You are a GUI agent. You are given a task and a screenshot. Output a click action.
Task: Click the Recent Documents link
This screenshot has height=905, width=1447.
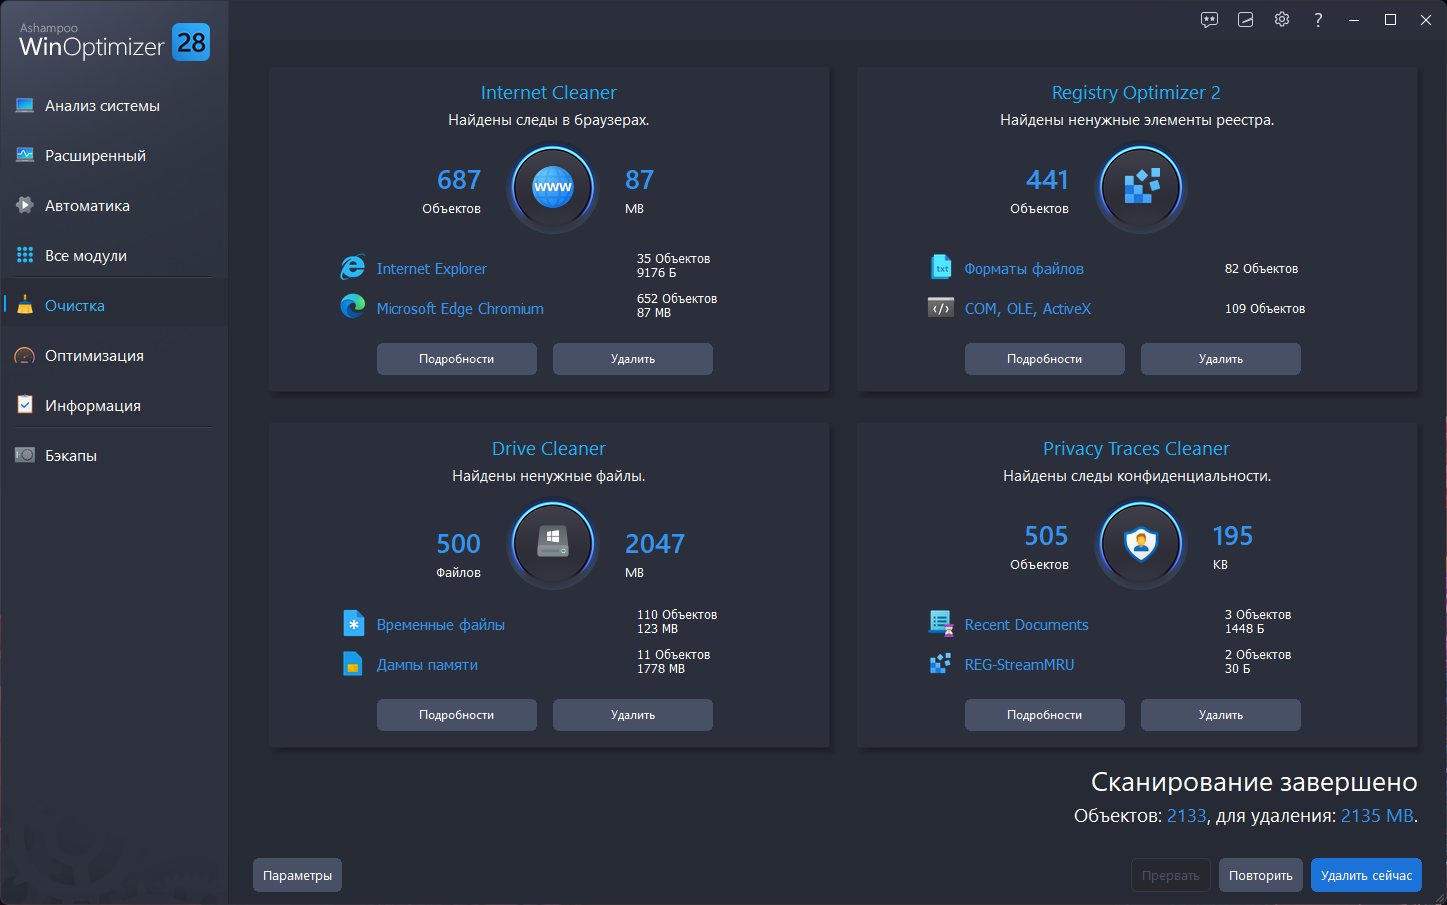1026,625
